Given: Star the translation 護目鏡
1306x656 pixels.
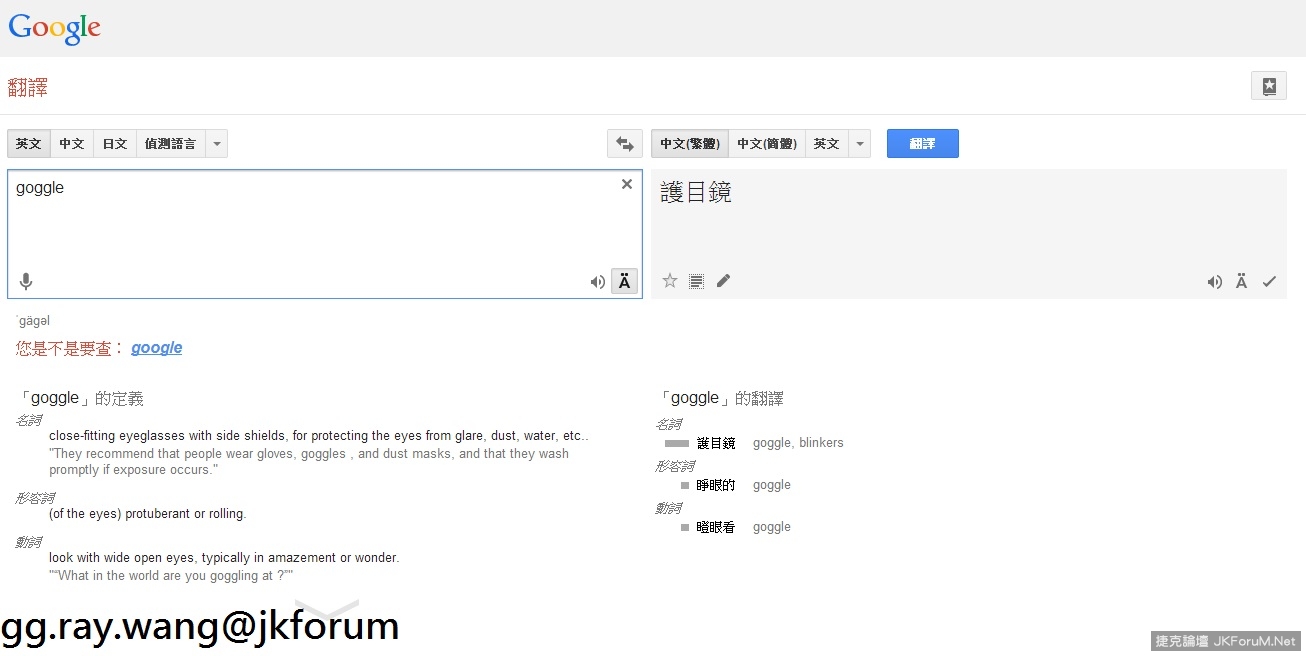Looking at the screenshot, I should point(670,281).
